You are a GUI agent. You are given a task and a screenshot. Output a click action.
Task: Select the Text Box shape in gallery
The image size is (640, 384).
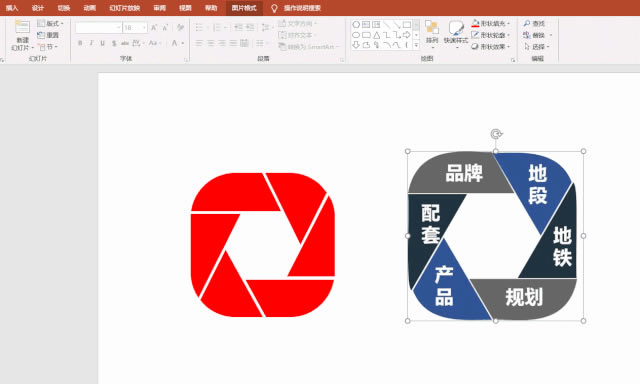click(366, 24)
